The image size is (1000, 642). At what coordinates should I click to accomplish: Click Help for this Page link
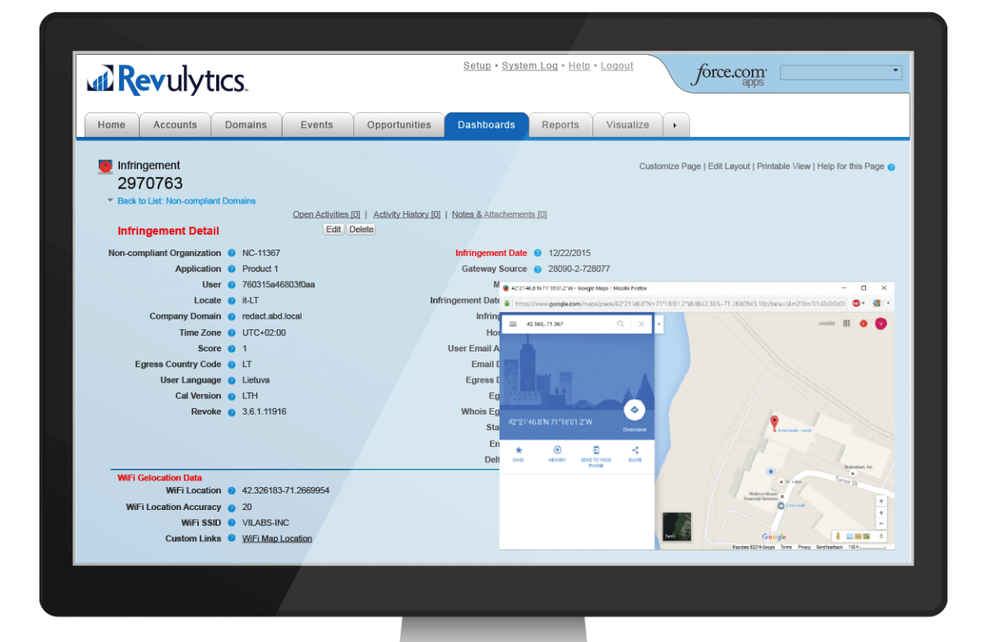tap(850, 166)
